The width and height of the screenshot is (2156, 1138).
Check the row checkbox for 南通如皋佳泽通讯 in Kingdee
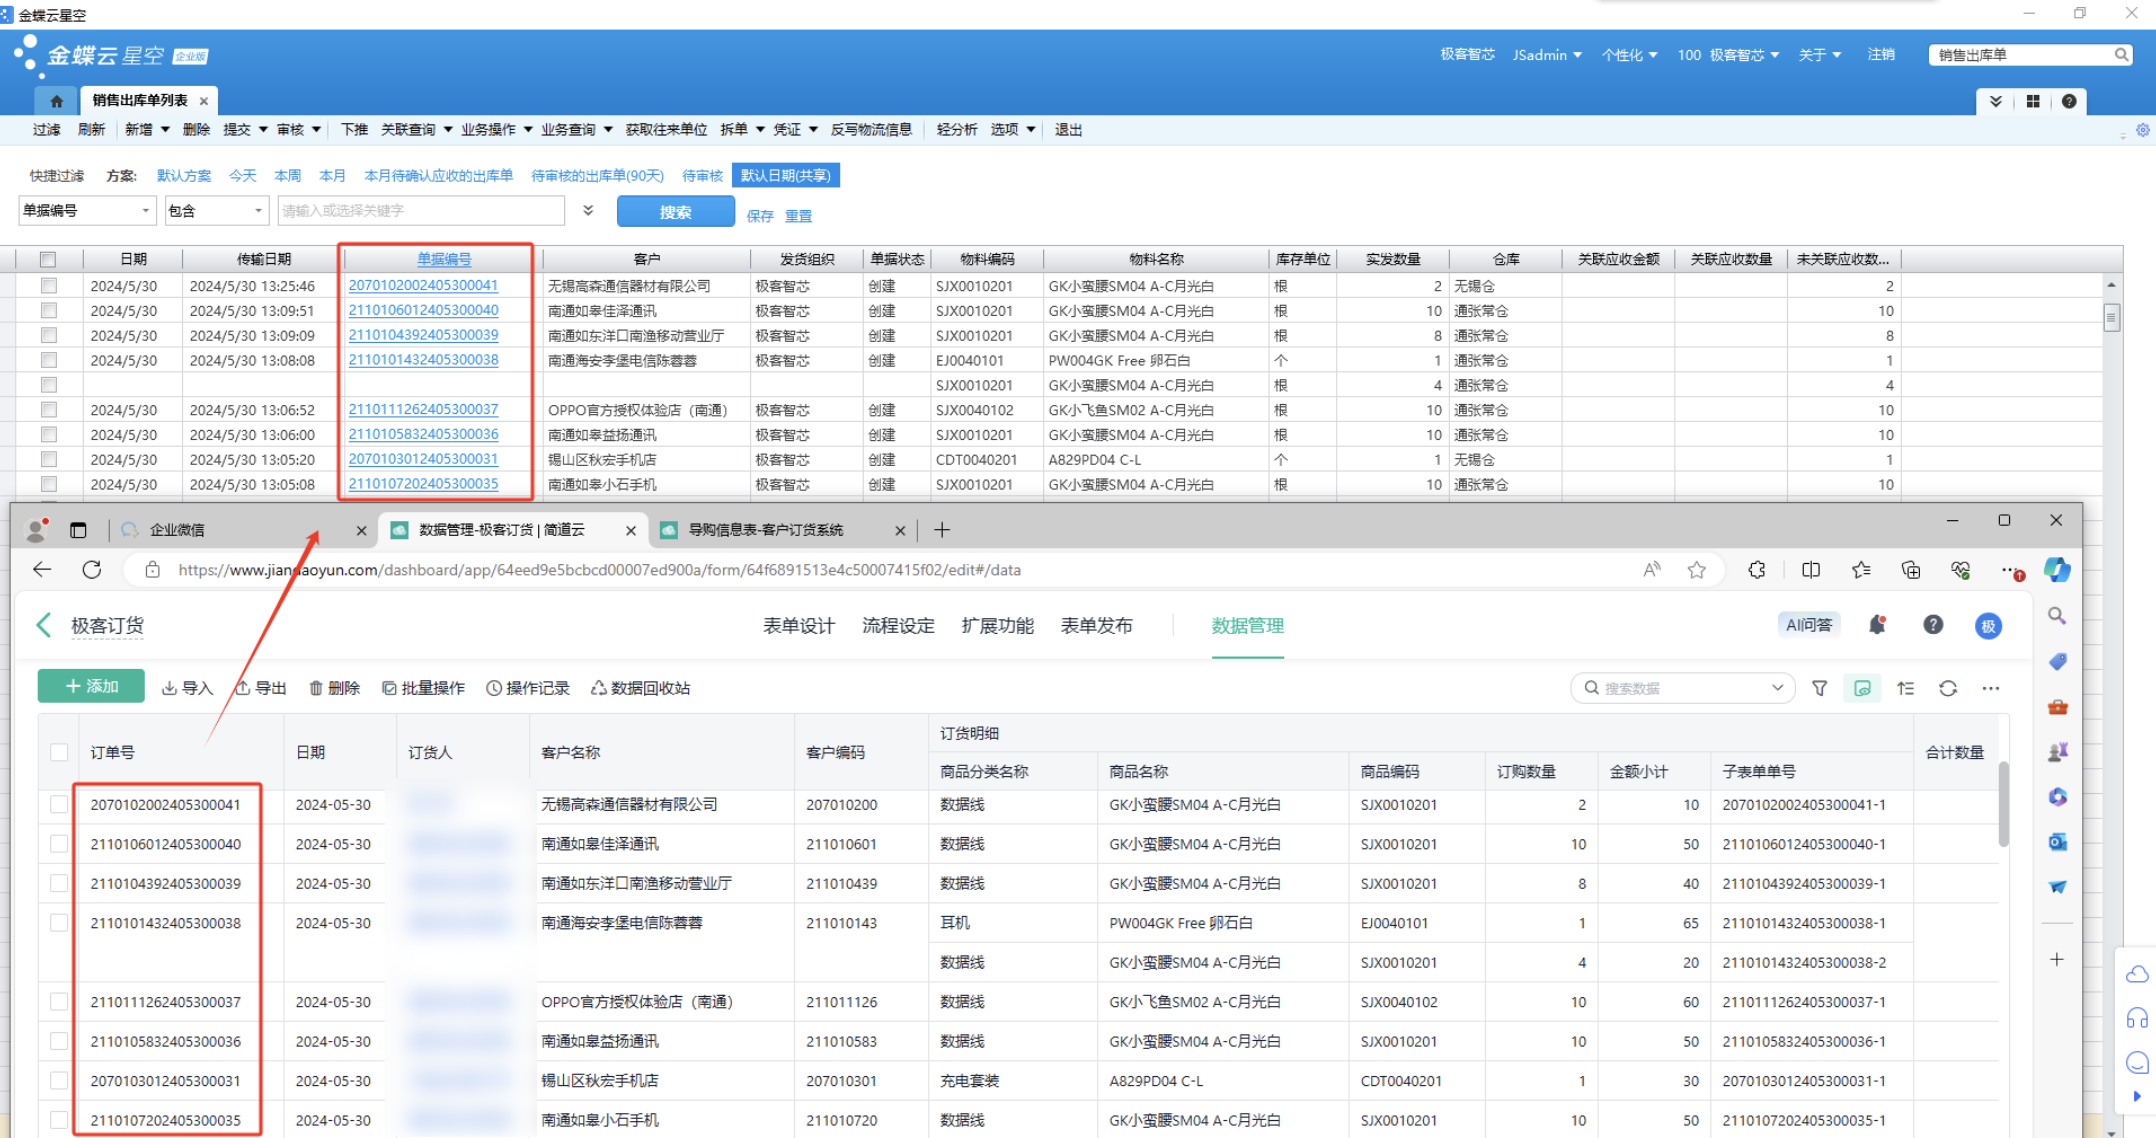48,310
